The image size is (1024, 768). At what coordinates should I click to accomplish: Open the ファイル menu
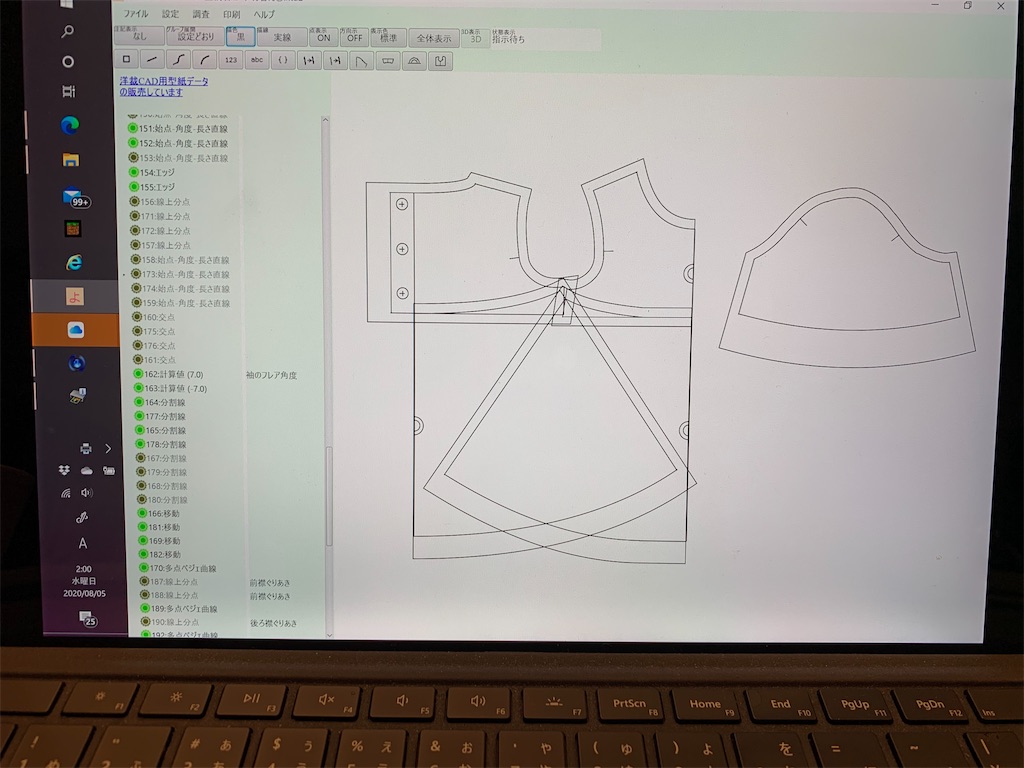pyautogui.click(x=136, y=14)
